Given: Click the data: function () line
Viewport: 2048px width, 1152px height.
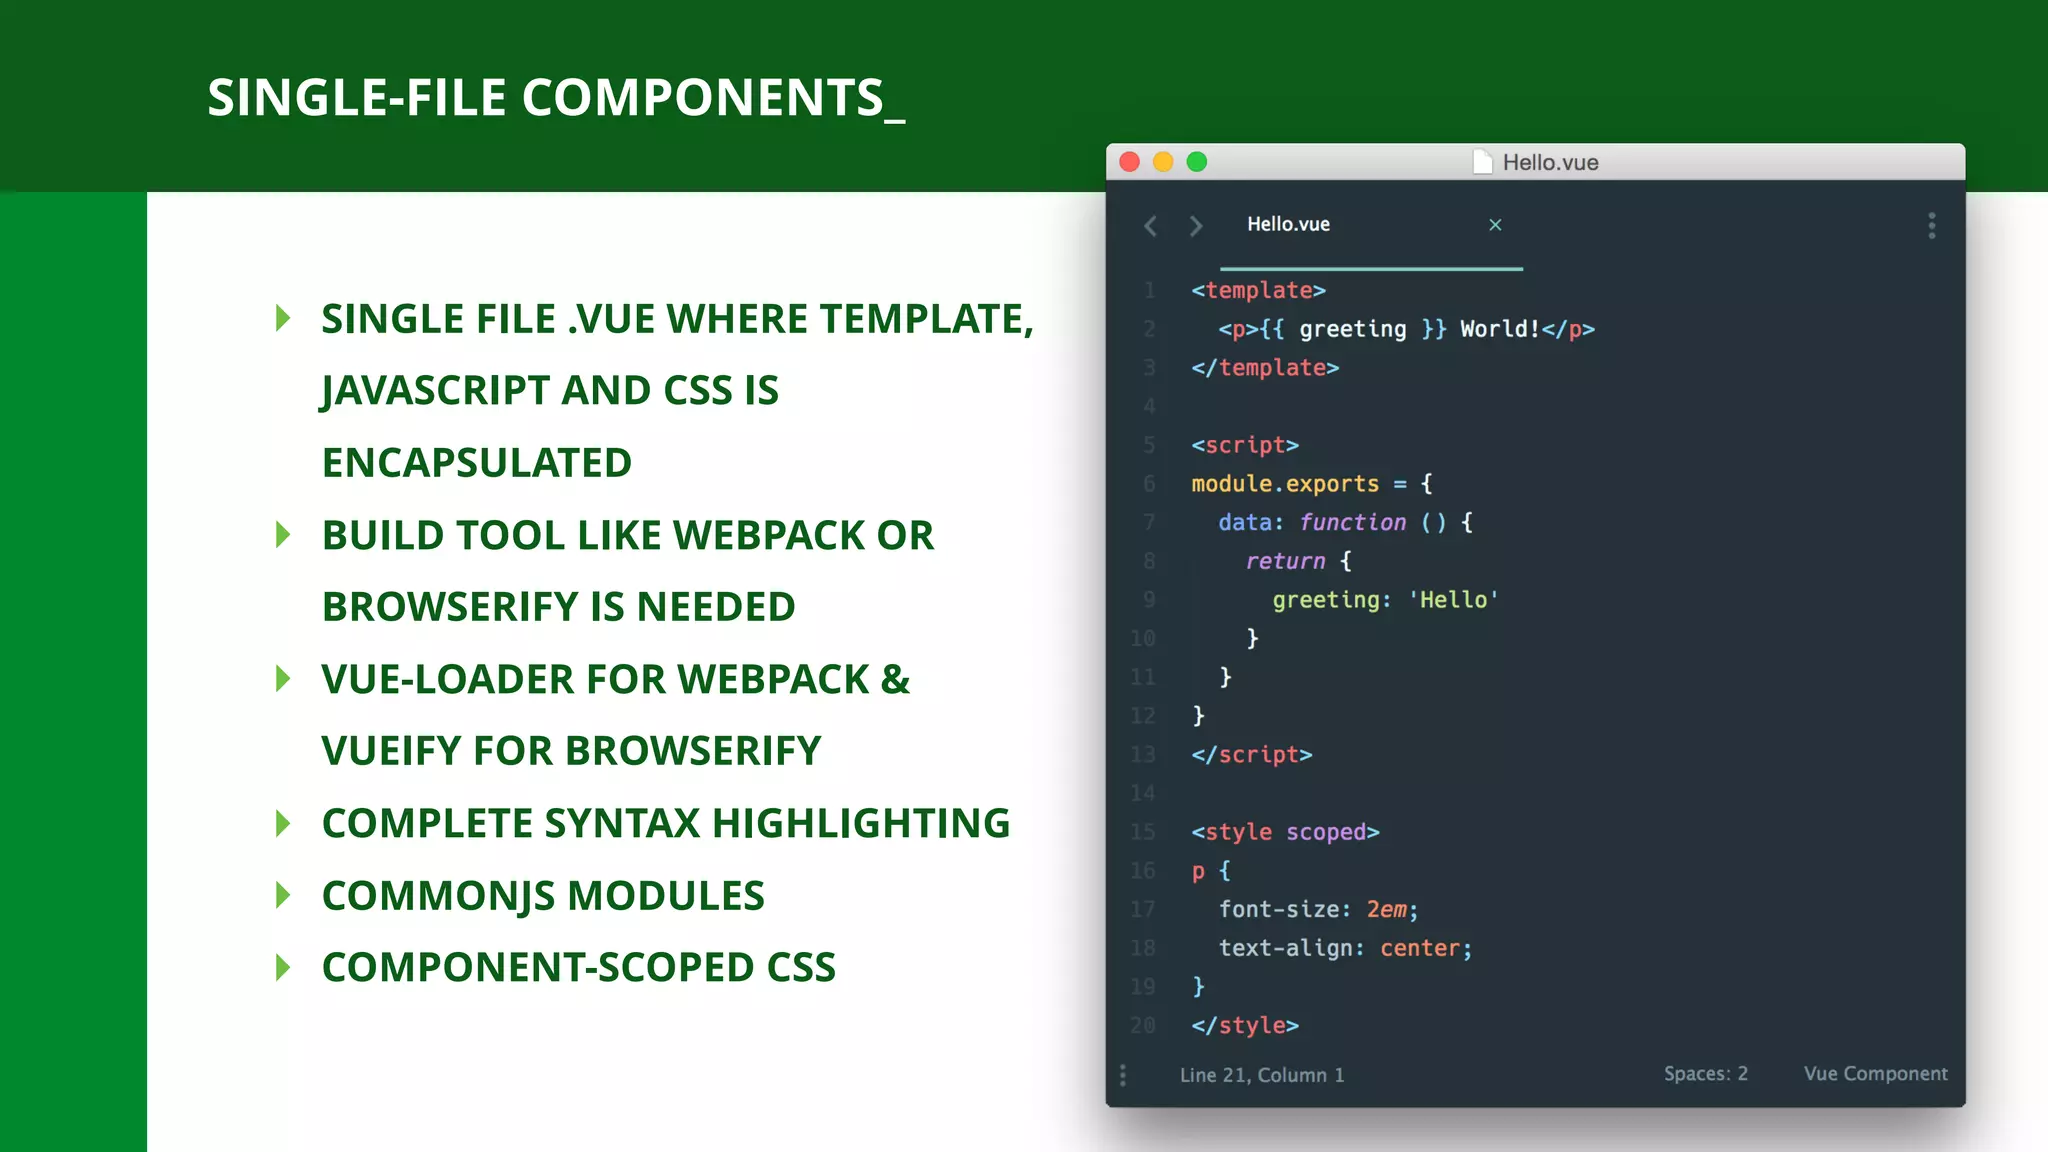Looking at the screenshot, I should click(x=1345, y=522).
